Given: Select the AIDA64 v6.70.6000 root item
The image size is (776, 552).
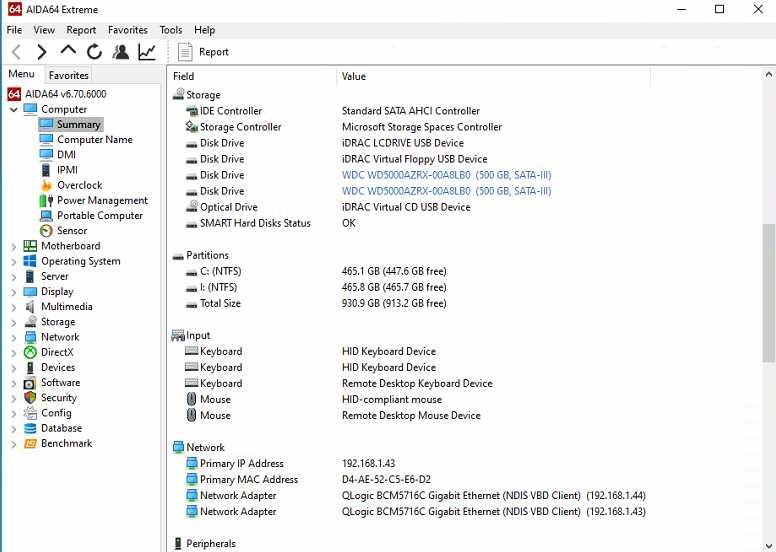Looking at the screenshot, I should [65, 94].
